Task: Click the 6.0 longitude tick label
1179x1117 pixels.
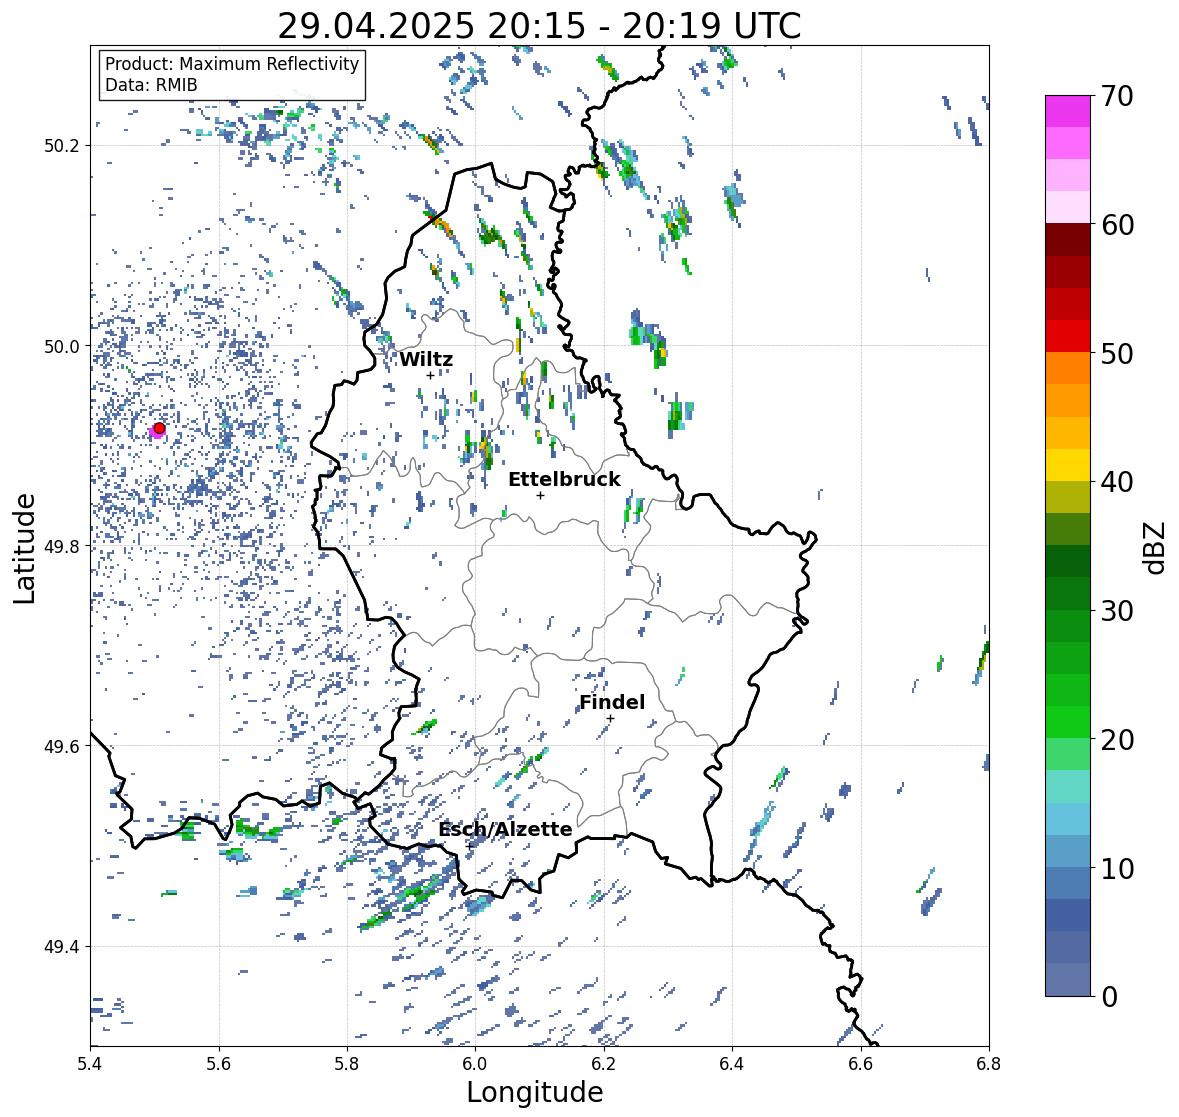Action: pos(475,1064)
